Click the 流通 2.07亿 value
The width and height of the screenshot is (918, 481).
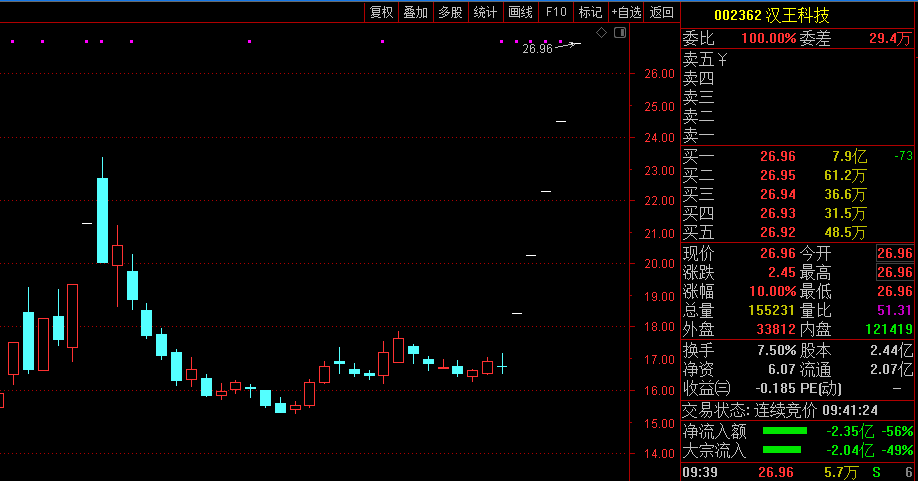pos(891,369)
